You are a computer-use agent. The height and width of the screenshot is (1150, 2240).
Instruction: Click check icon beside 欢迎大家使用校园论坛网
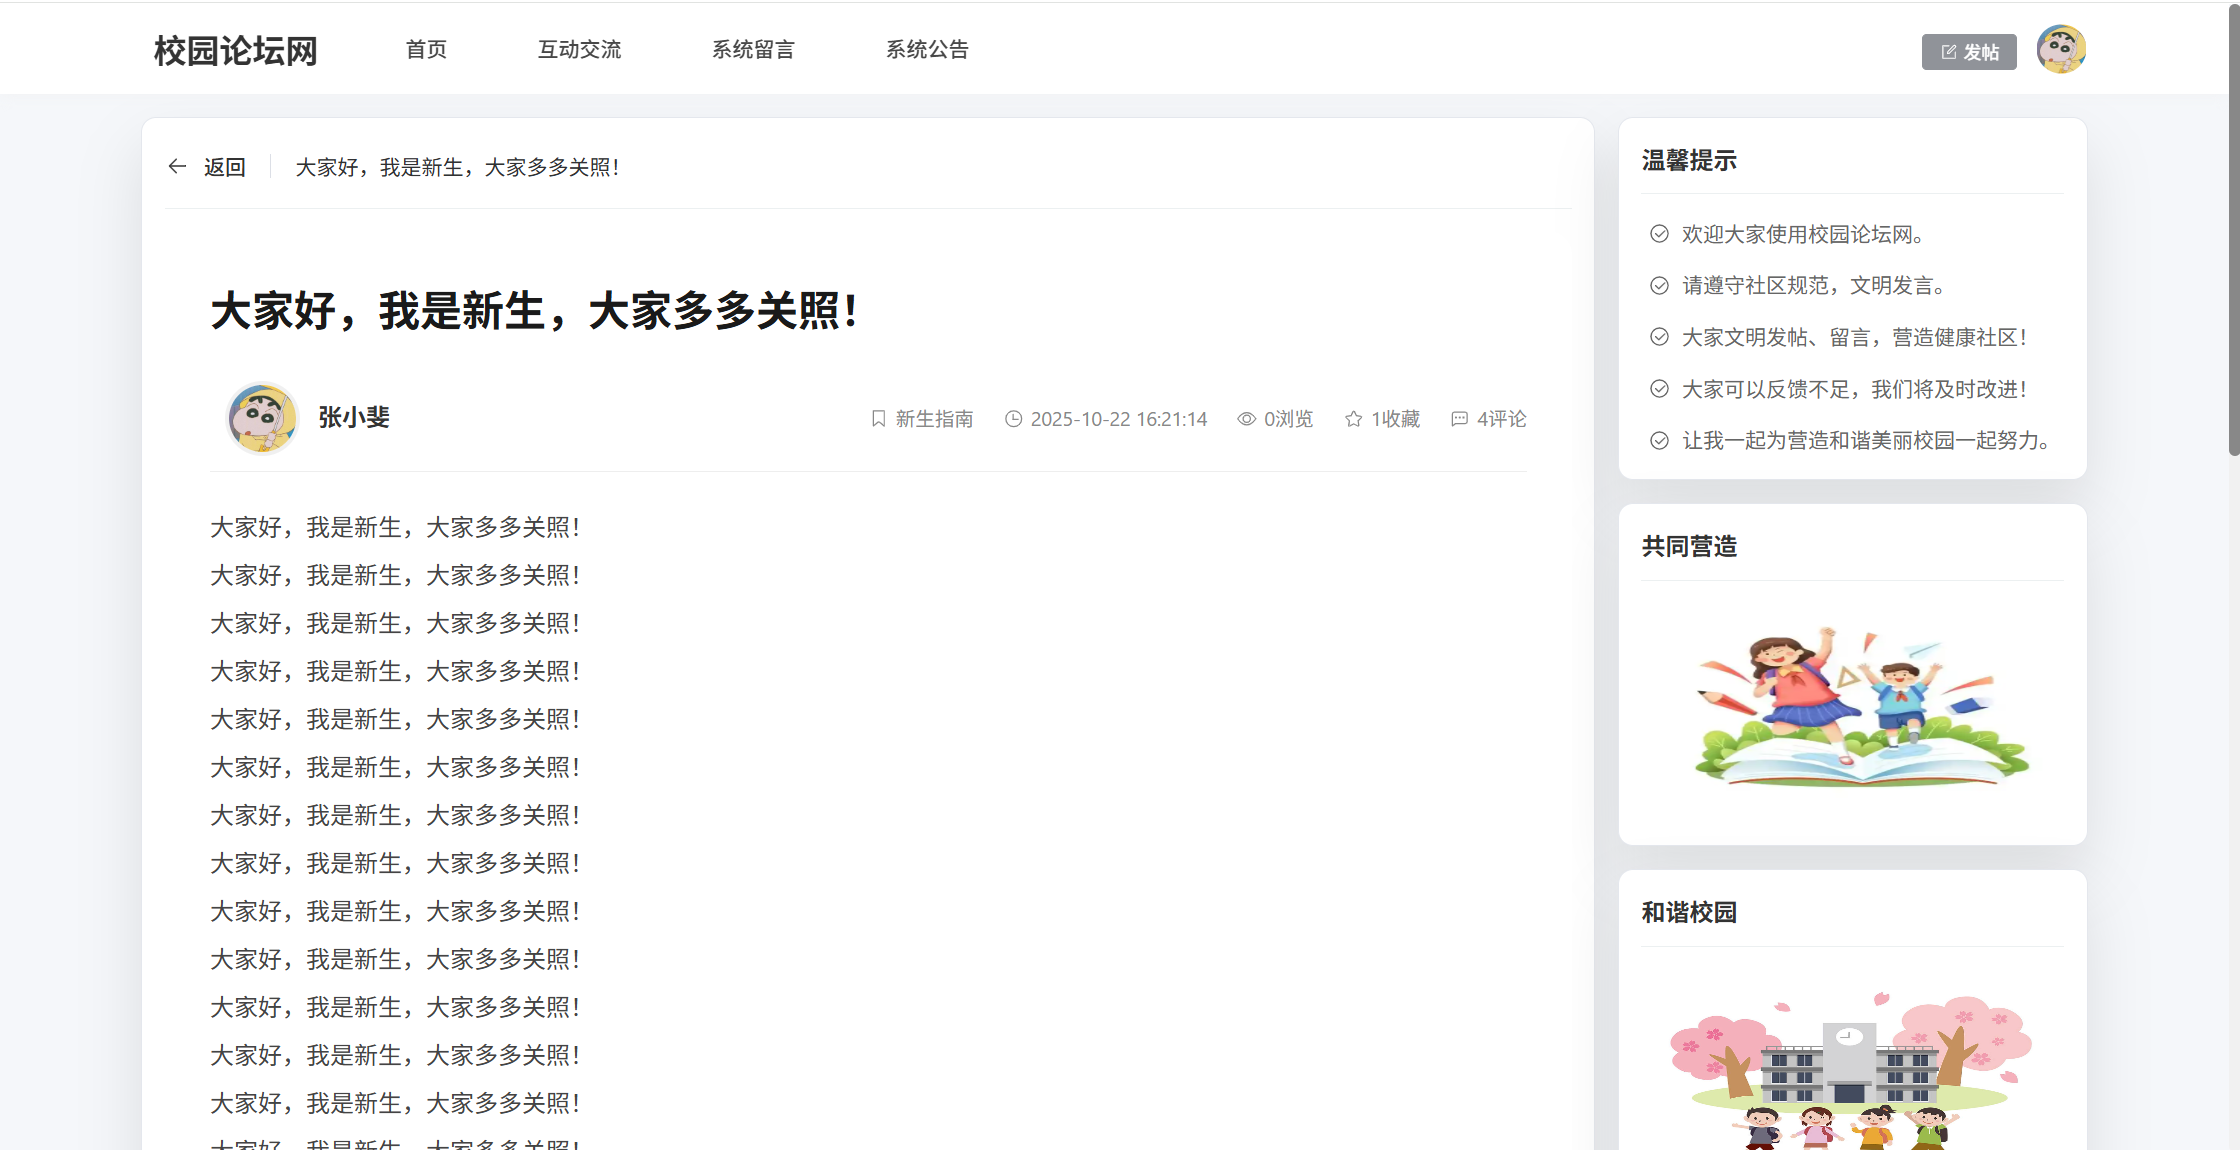click(1659, 234)
